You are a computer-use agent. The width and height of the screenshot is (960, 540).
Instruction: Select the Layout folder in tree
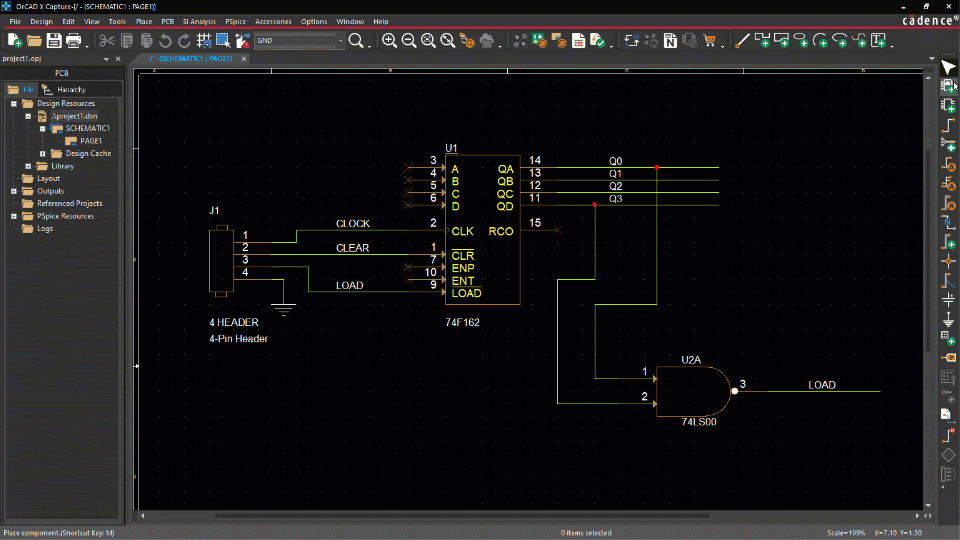pyautogui.click(x=48, y=179)
